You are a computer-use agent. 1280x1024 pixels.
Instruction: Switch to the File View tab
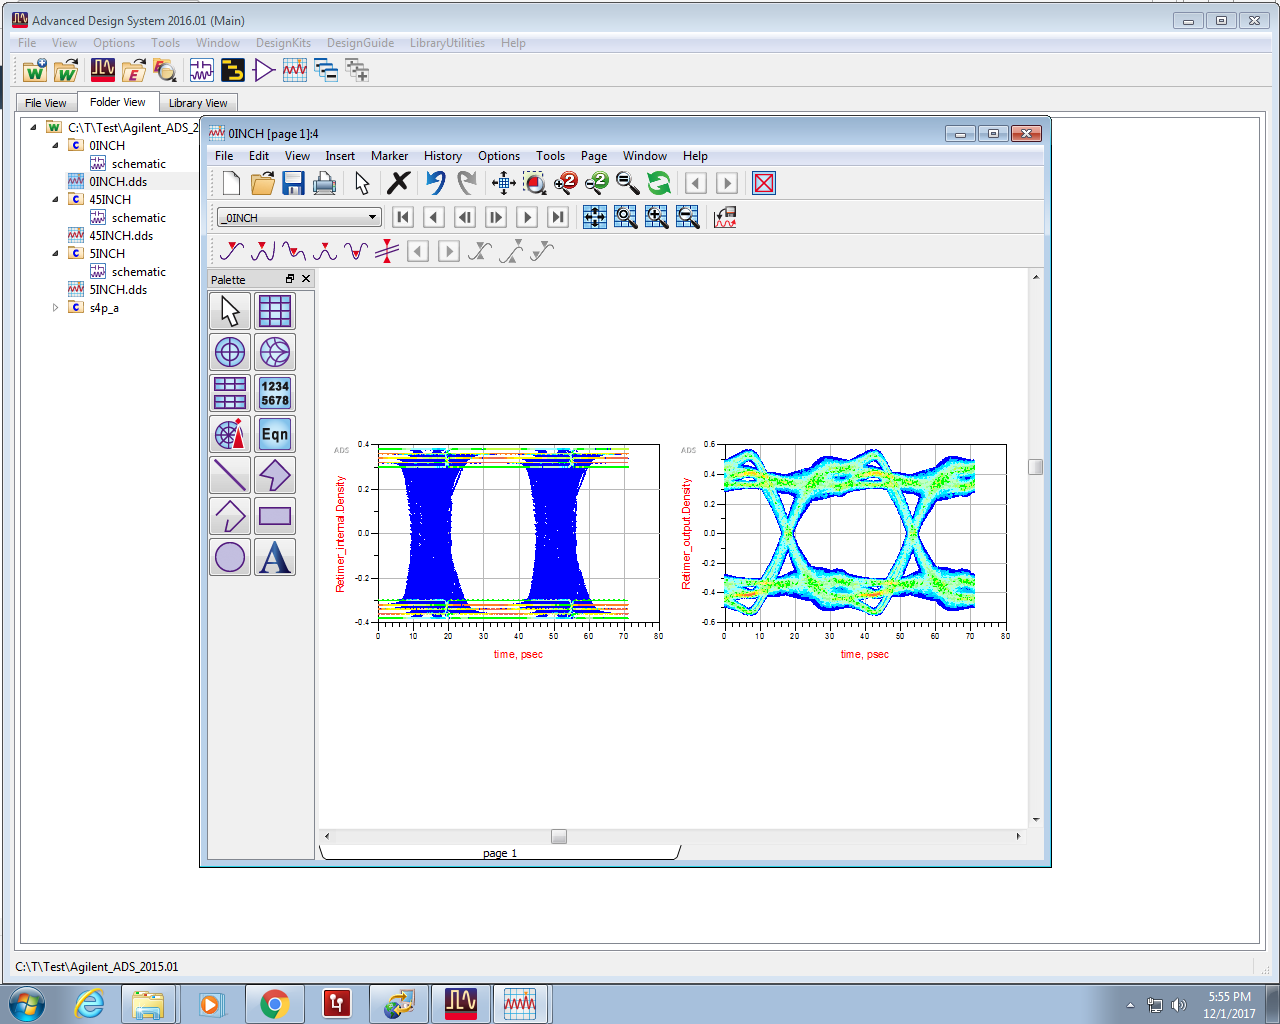[x=46, y=103]
